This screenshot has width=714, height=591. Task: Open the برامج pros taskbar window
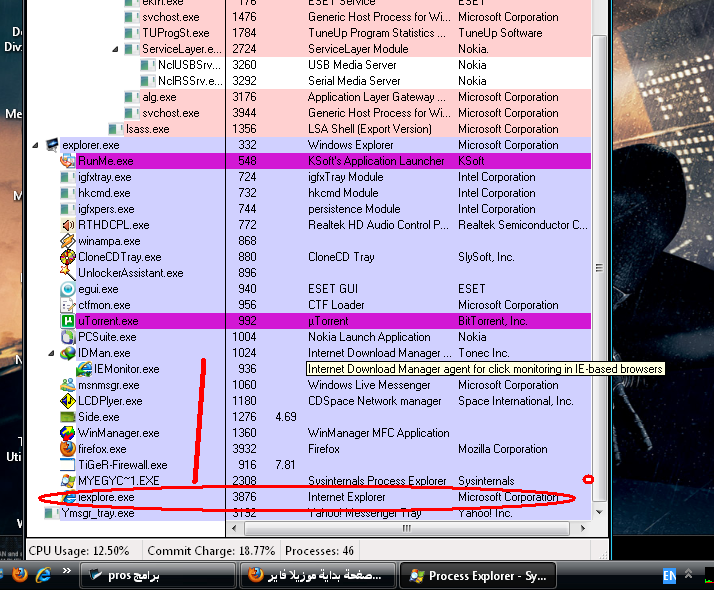(x=158, y=576)
